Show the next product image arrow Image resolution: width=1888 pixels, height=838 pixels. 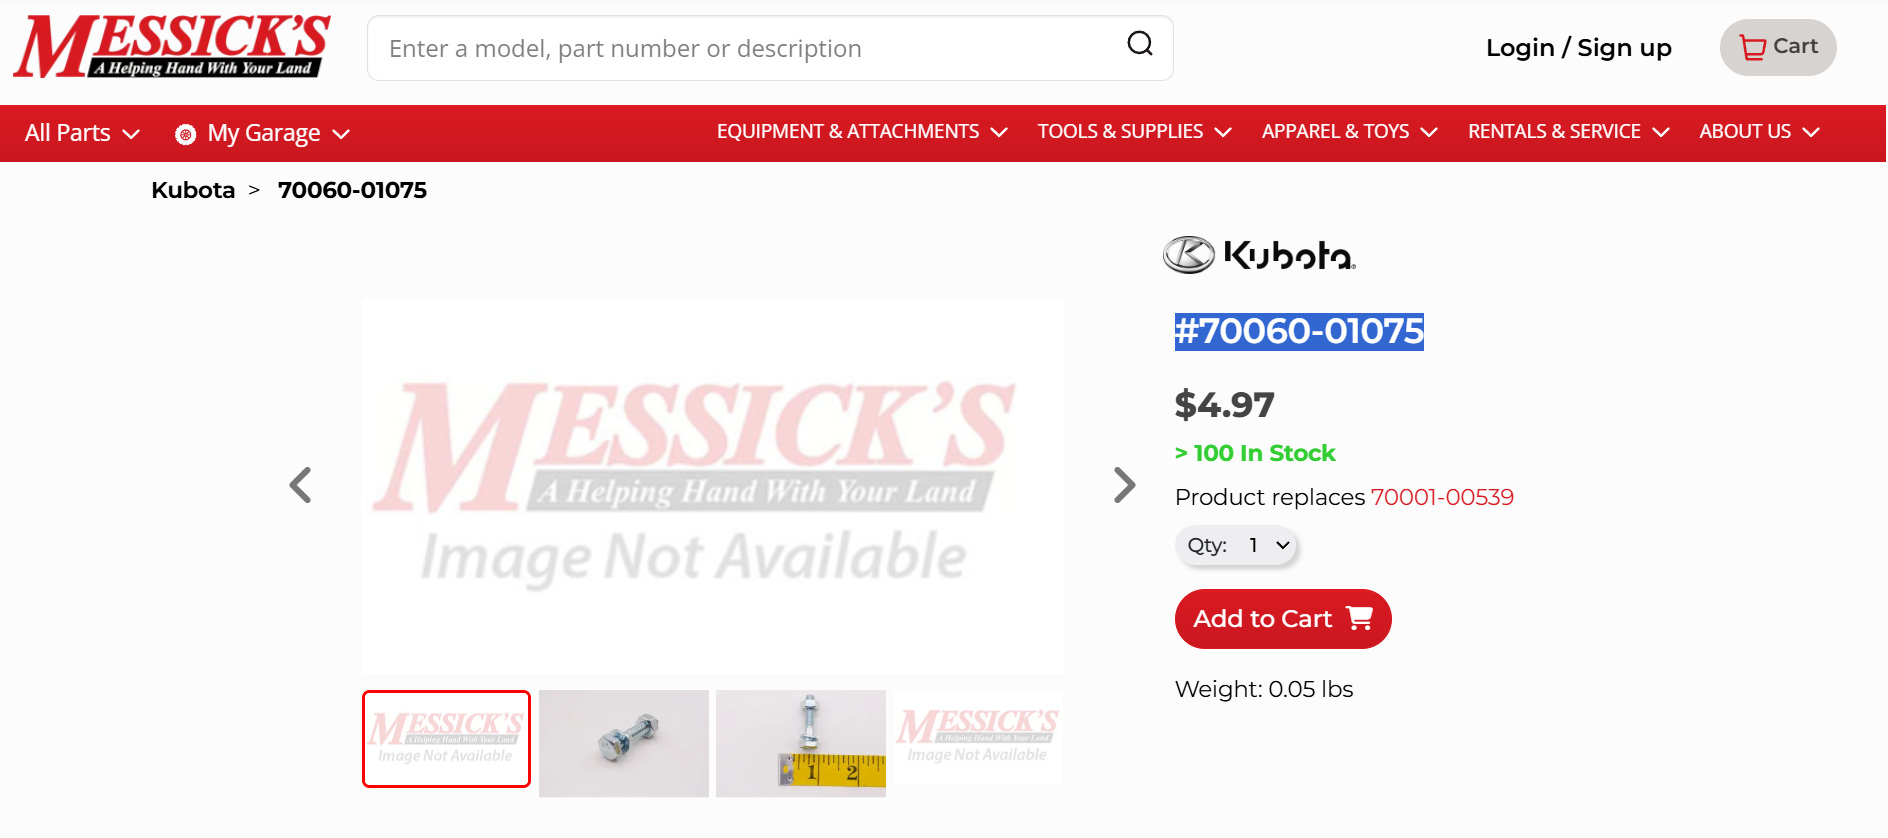coord(1124,485)
